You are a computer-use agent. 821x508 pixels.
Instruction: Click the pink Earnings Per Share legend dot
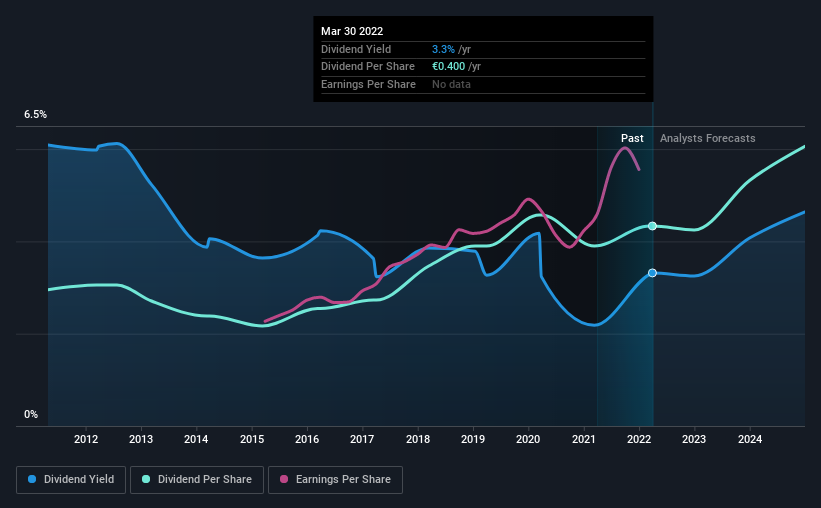284,479
